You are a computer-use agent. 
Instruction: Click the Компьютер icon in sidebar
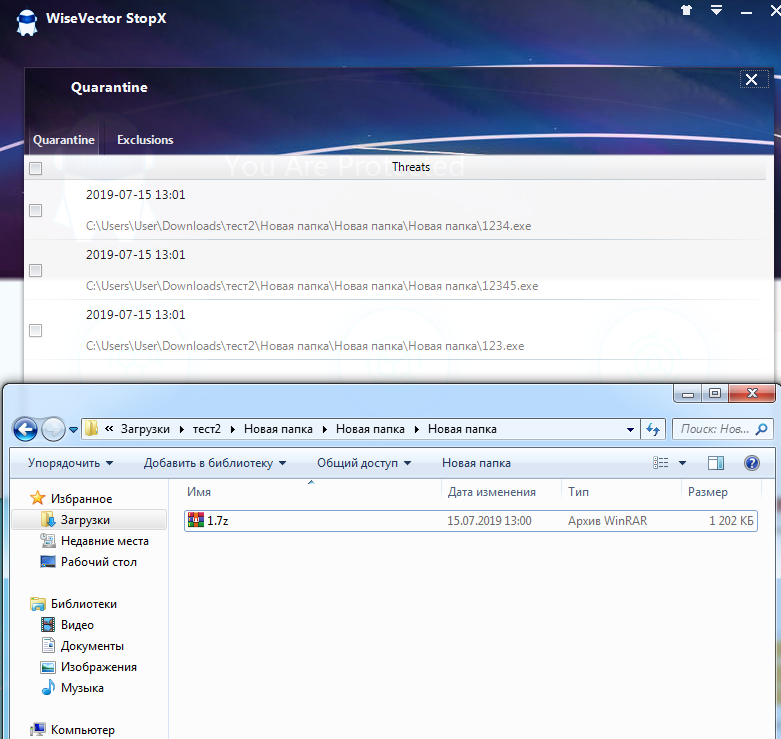click(x=37, y=730)
